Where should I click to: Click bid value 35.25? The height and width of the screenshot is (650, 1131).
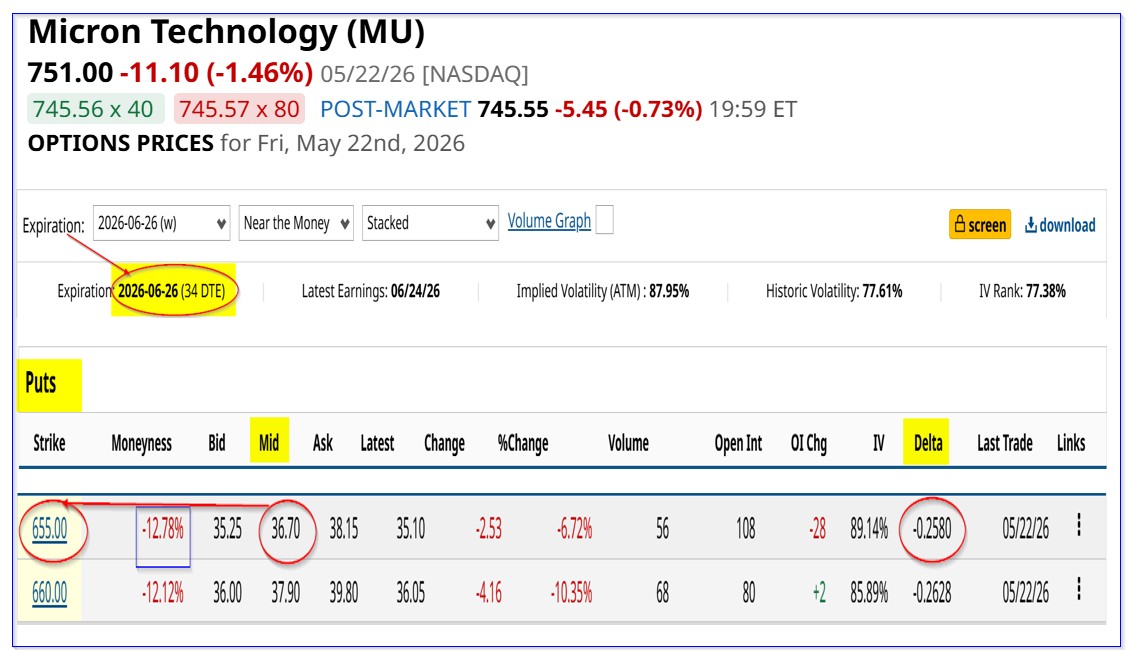tap(227, 530)
